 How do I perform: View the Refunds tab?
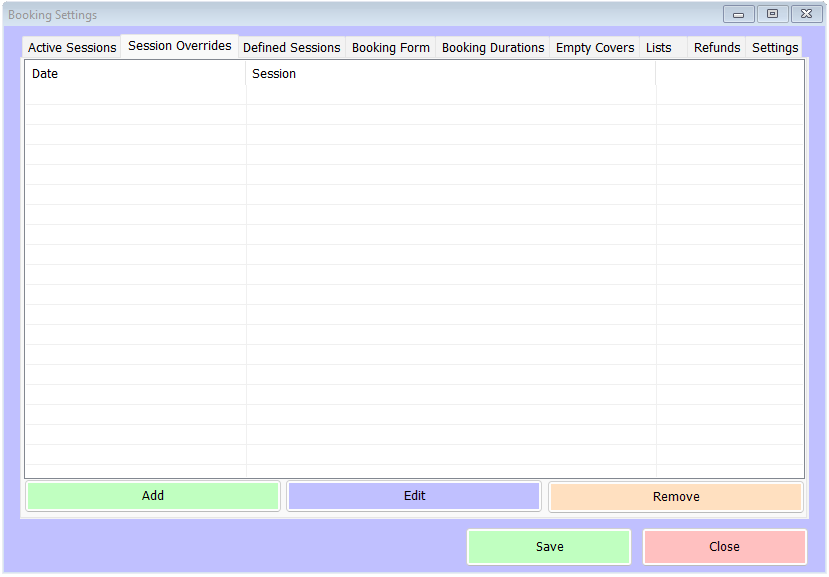click(x=717, y=48)
